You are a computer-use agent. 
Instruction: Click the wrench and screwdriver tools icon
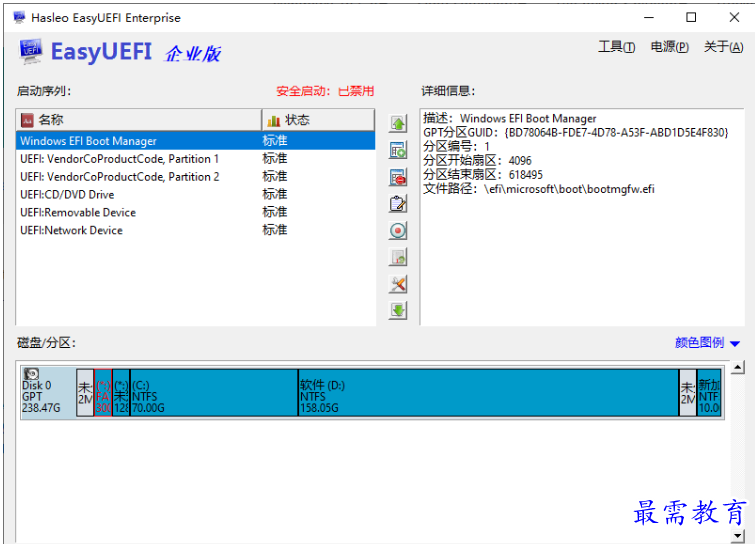tap(398, 284)
